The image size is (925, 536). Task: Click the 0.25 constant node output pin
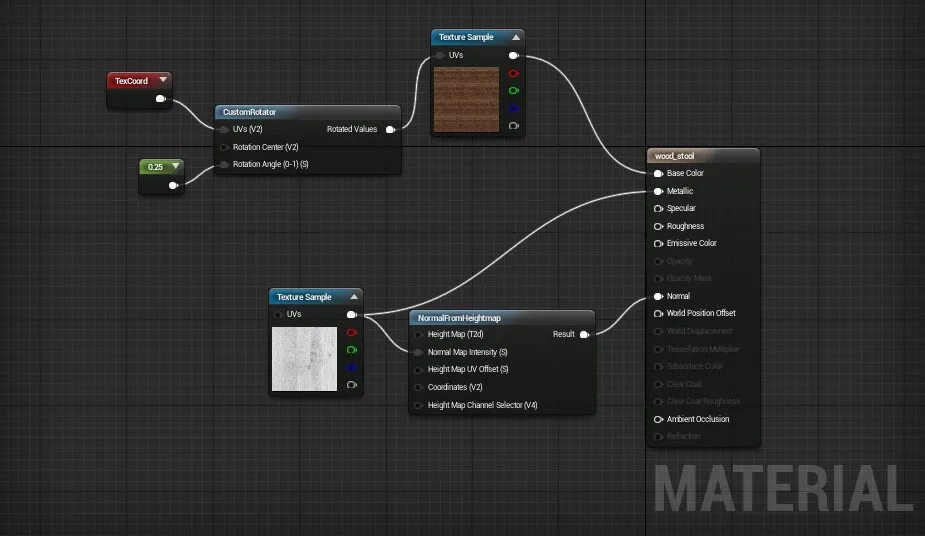click(x=173, y=185)
